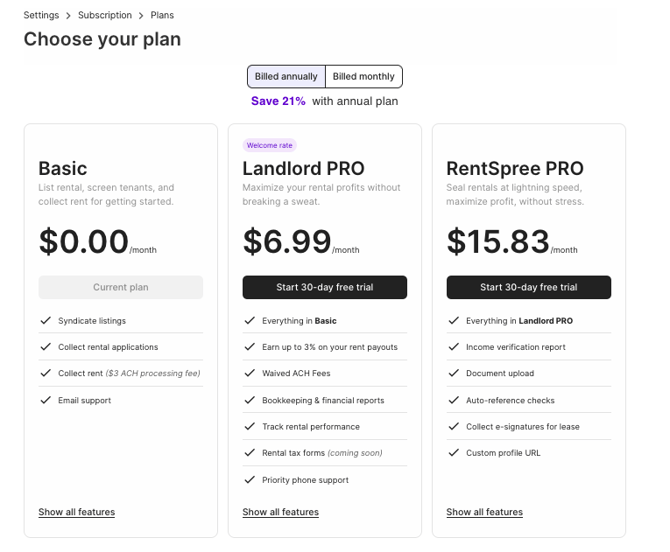Click checkmark next to Custom profile URL

click(x=454, y=453)
